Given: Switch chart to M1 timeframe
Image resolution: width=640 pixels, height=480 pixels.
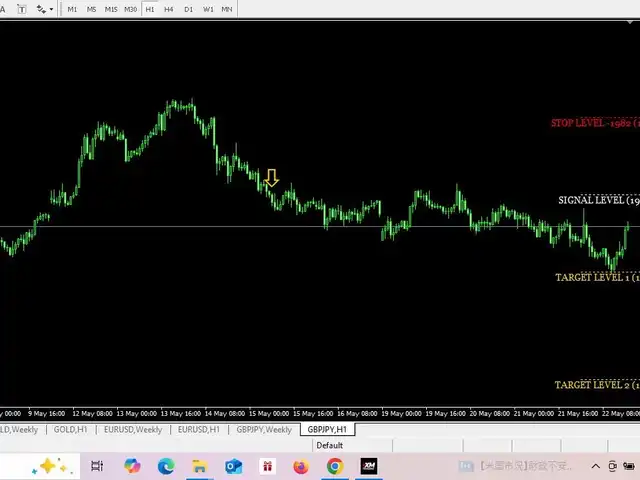Looking at the screenshot, I should click(x=73, y=9).
